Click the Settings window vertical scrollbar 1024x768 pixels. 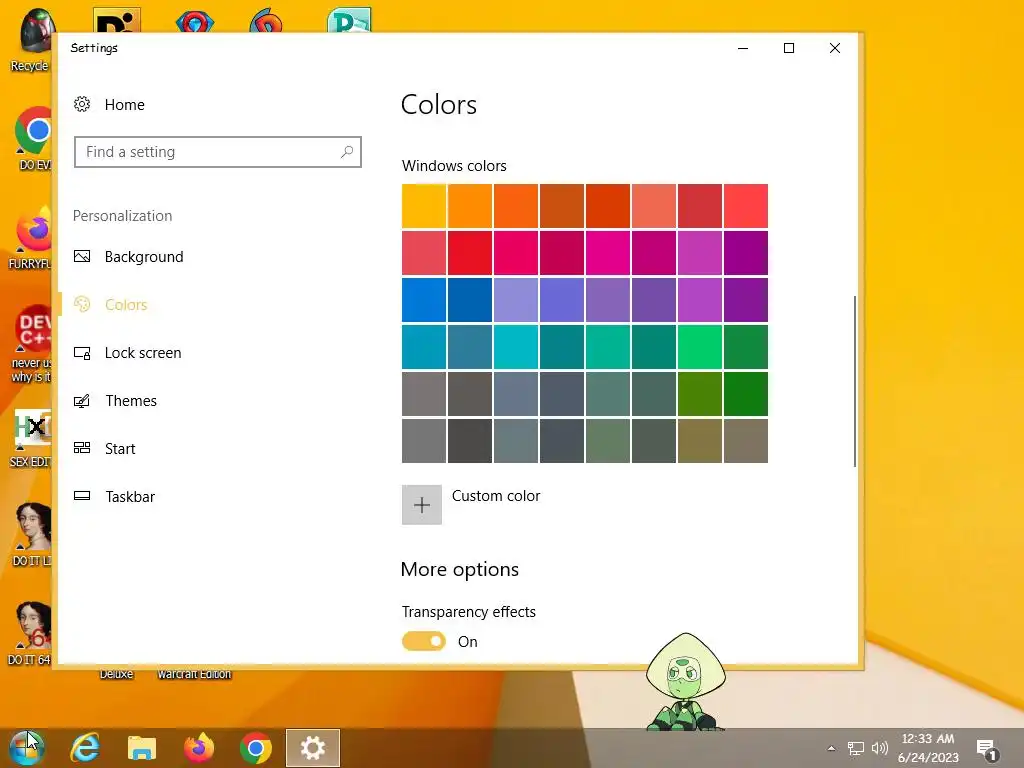pos(854,381)
